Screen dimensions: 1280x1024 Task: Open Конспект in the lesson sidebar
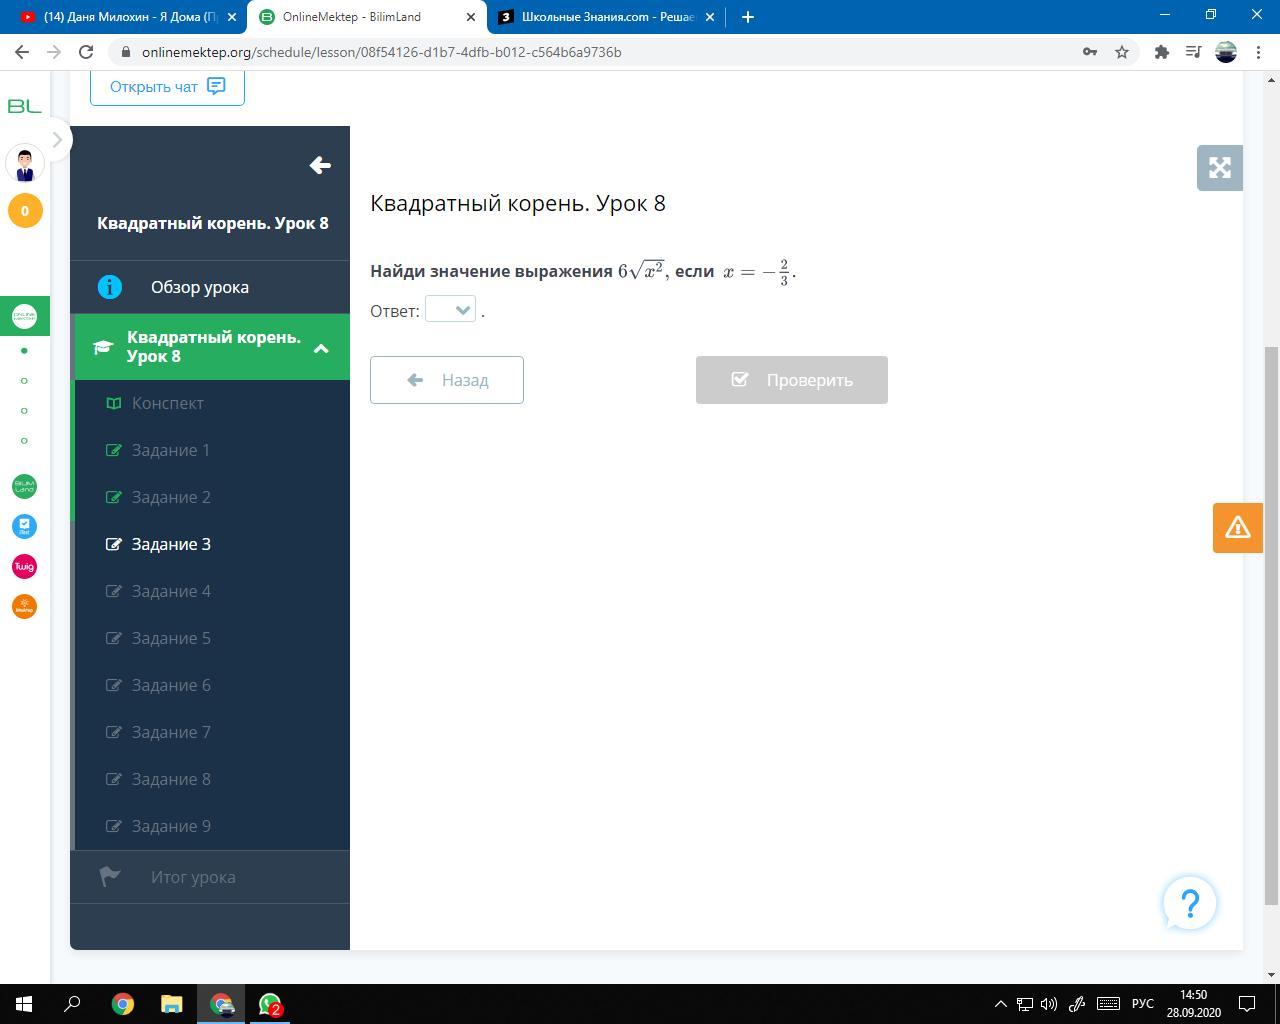coord(167,403)
